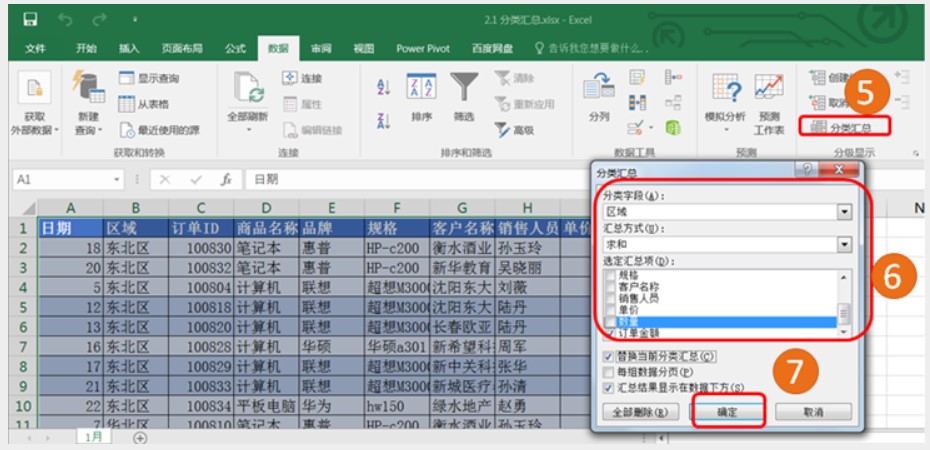Viewport: 930px width, 450px height.
Task: Check the 单价 checkbox
Action: (x=610, y=309)
